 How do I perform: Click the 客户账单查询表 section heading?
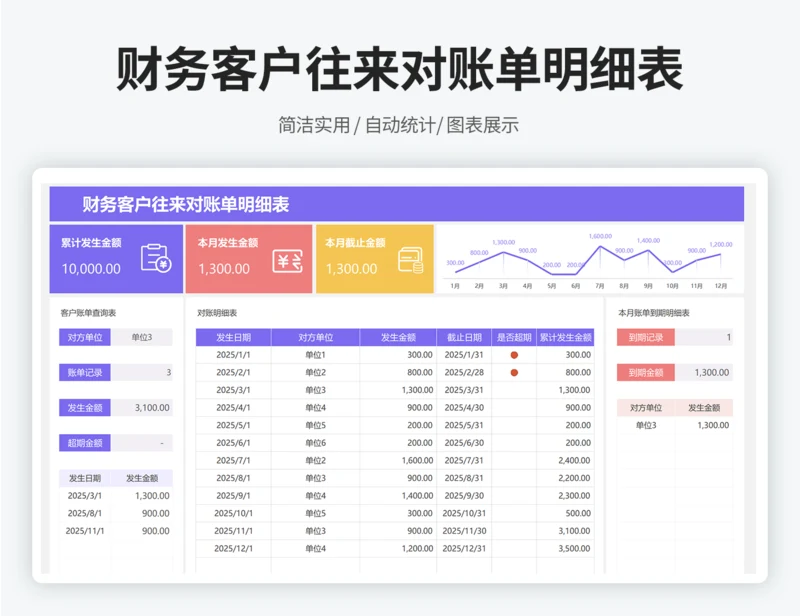point(88,313)
